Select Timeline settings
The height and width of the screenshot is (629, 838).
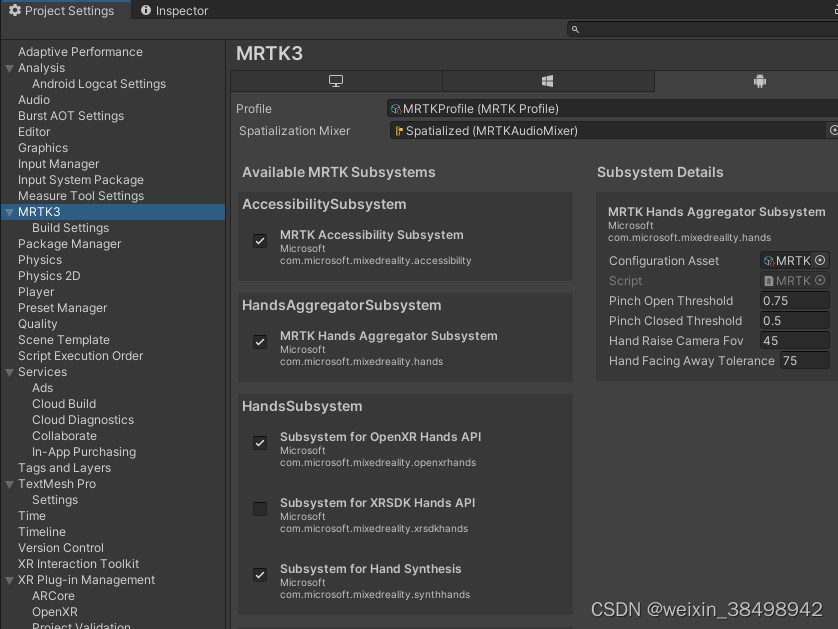42,533
